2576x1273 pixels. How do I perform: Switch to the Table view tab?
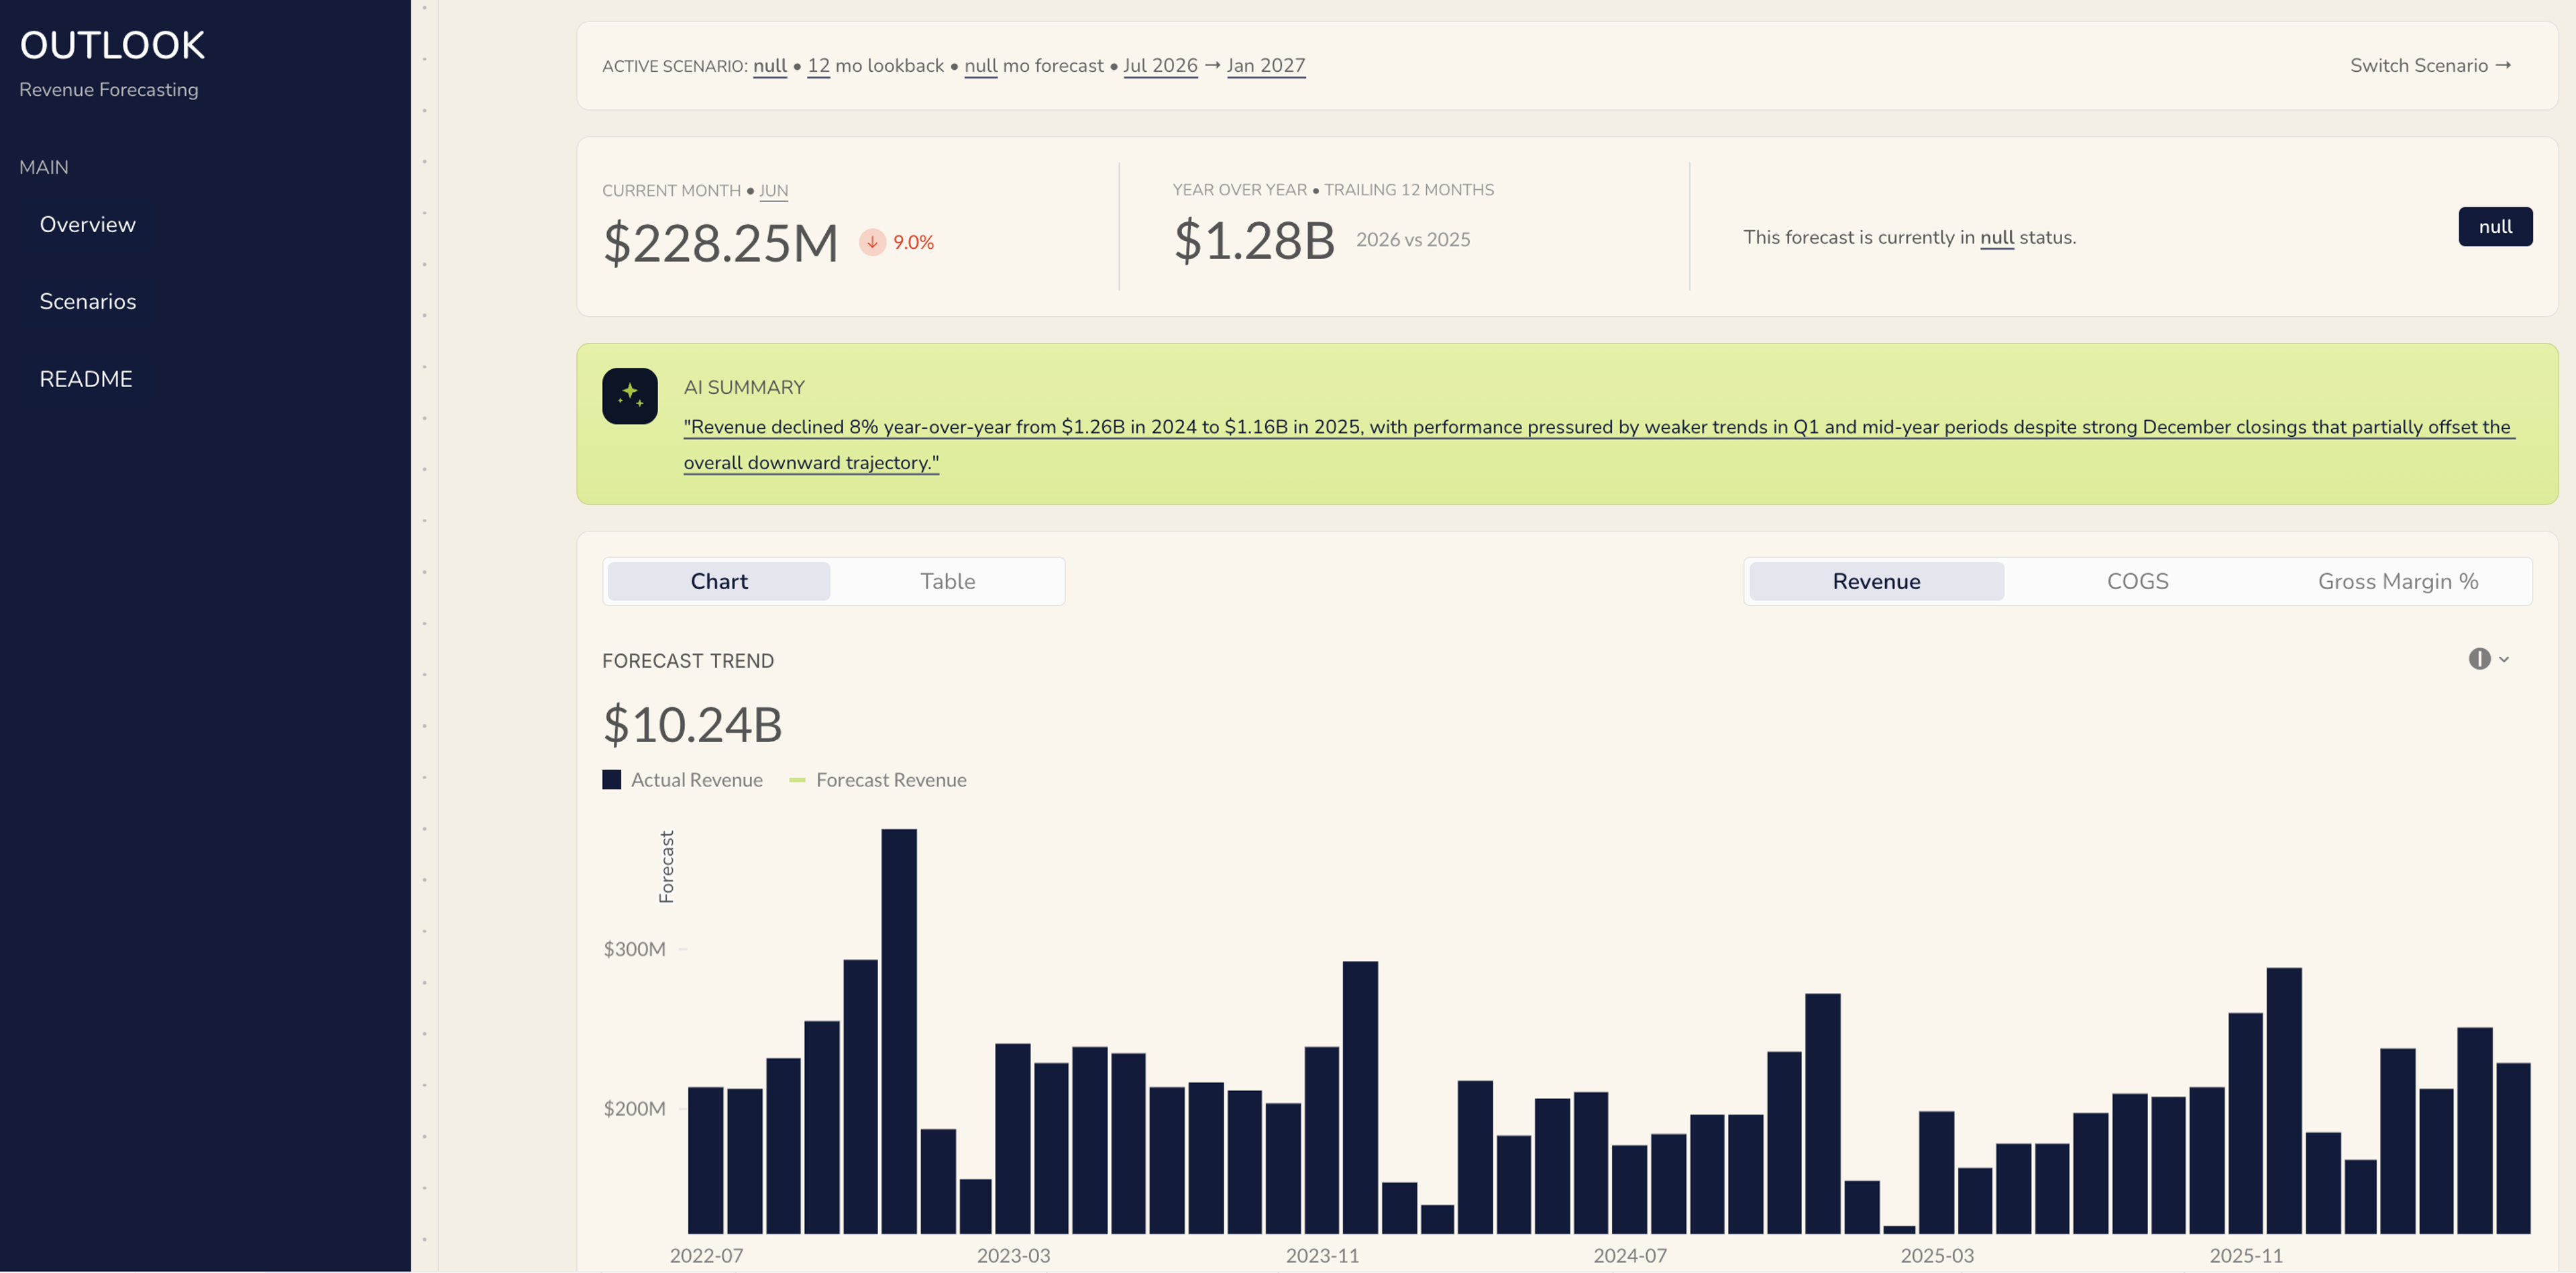[947, 581]
